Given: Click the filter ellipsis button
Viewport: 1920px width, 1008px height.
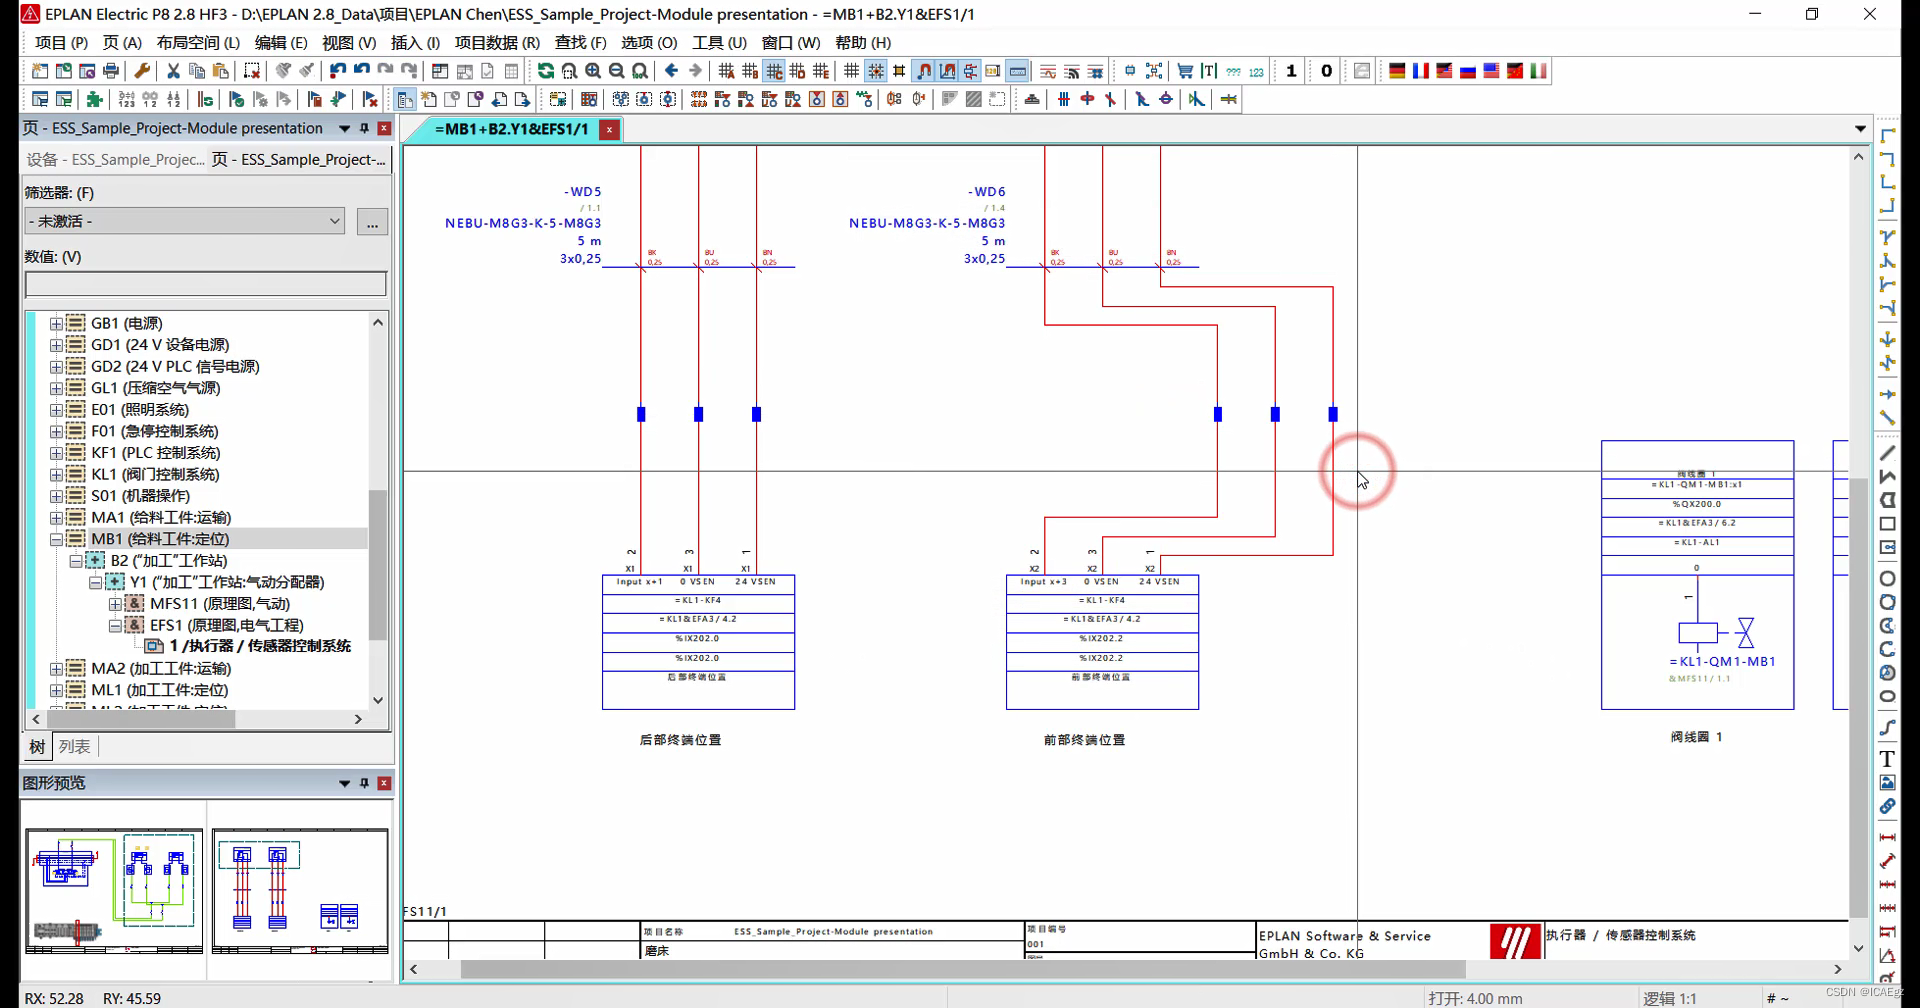Looking at the screenshot, I should (x=372, y=222).
